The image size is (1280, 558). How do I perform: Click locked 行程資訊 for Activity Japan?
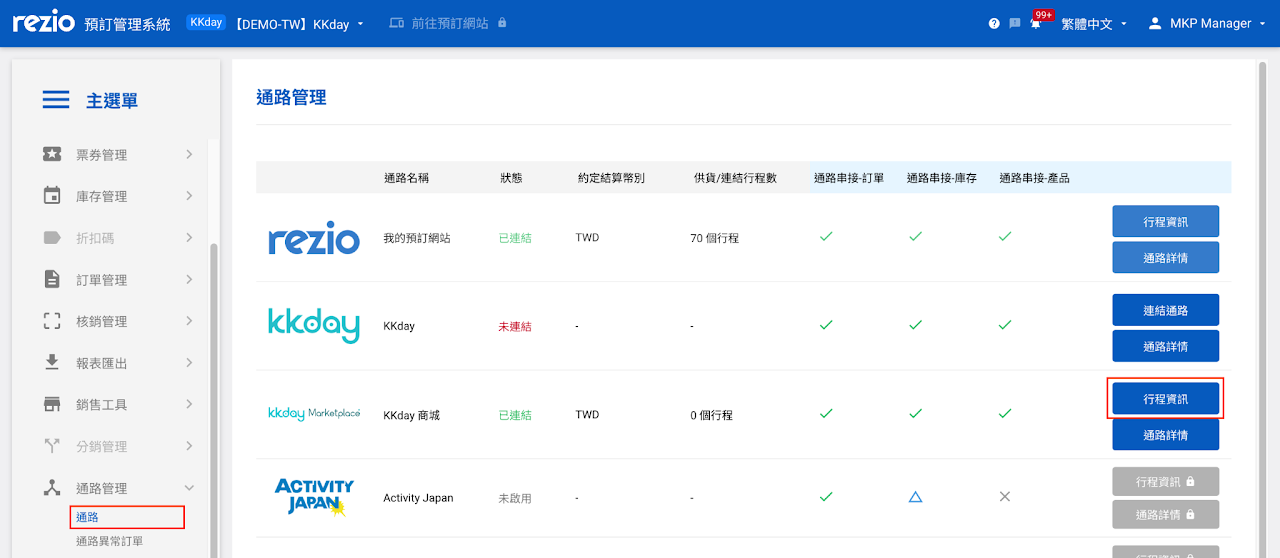[x=1165, y=481]
